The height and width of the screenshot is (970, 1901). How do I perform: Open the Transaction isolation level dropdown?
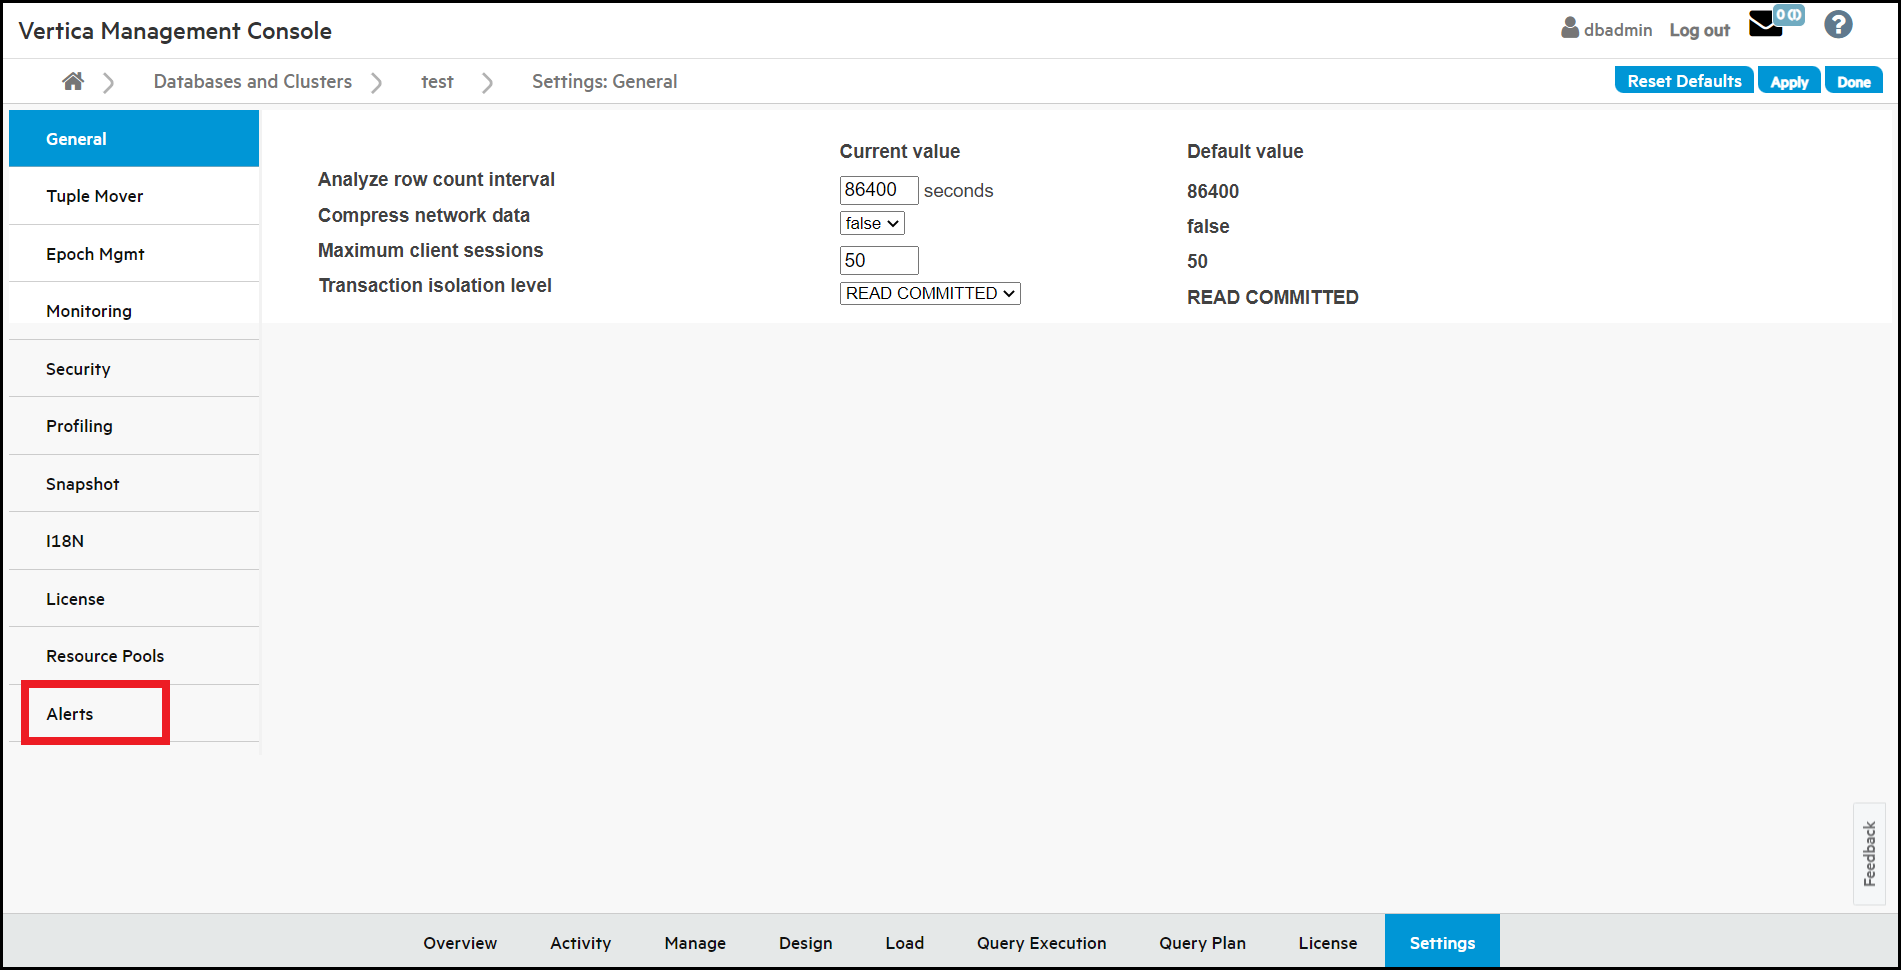[929, 293]
